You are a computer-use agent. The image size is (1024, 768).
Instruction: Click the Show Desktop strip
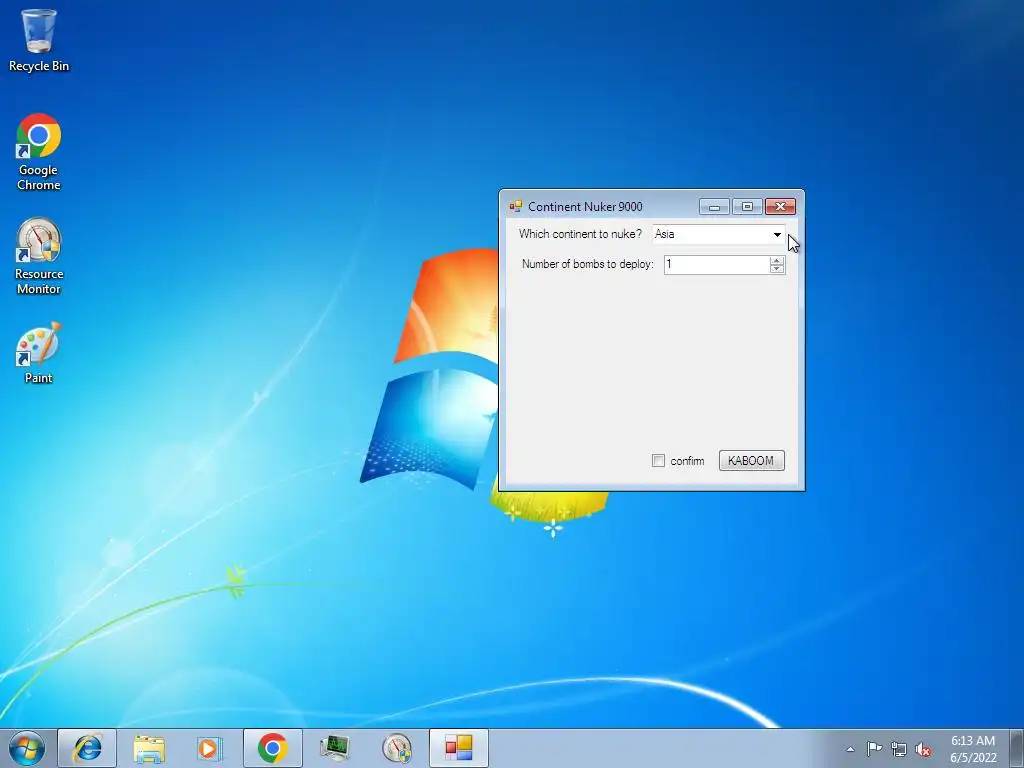[x=1016, y=748]
